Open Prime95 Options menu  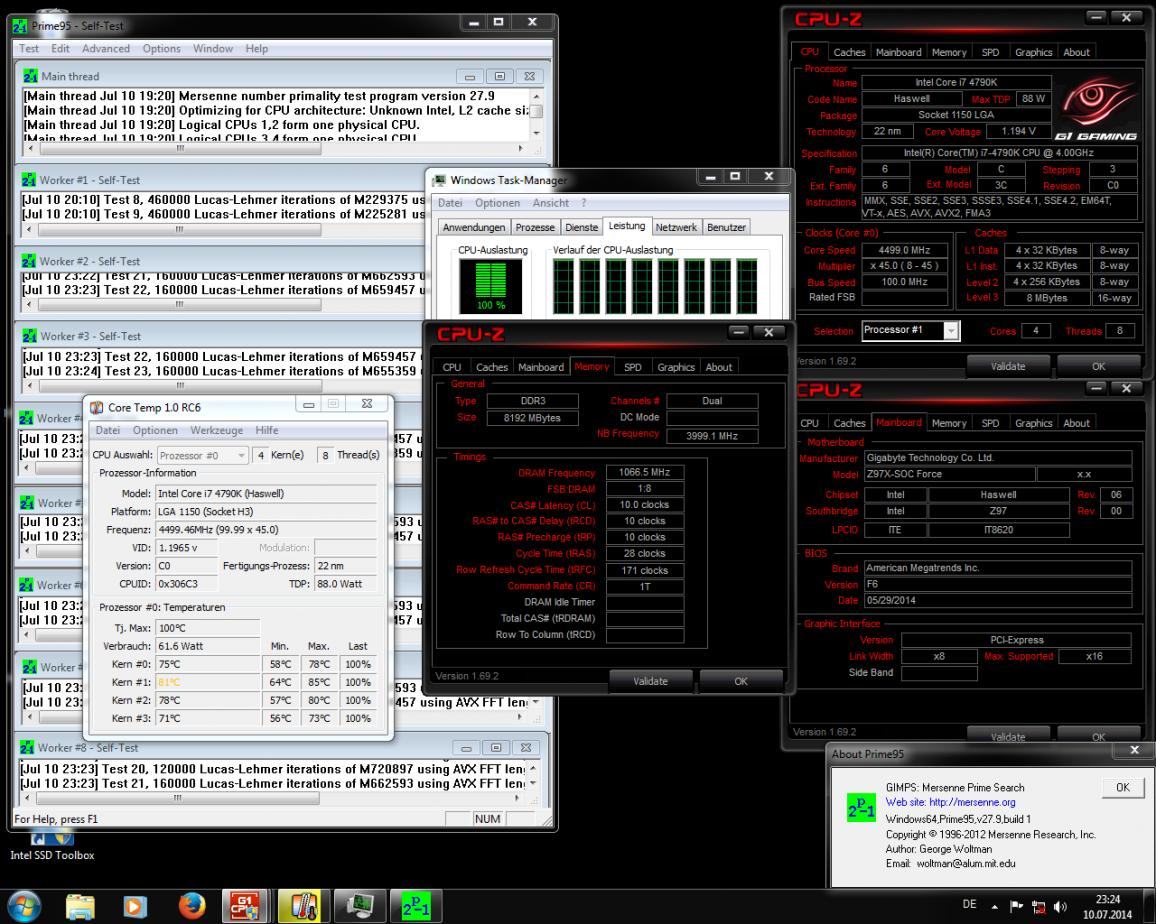tap(161, 49)
